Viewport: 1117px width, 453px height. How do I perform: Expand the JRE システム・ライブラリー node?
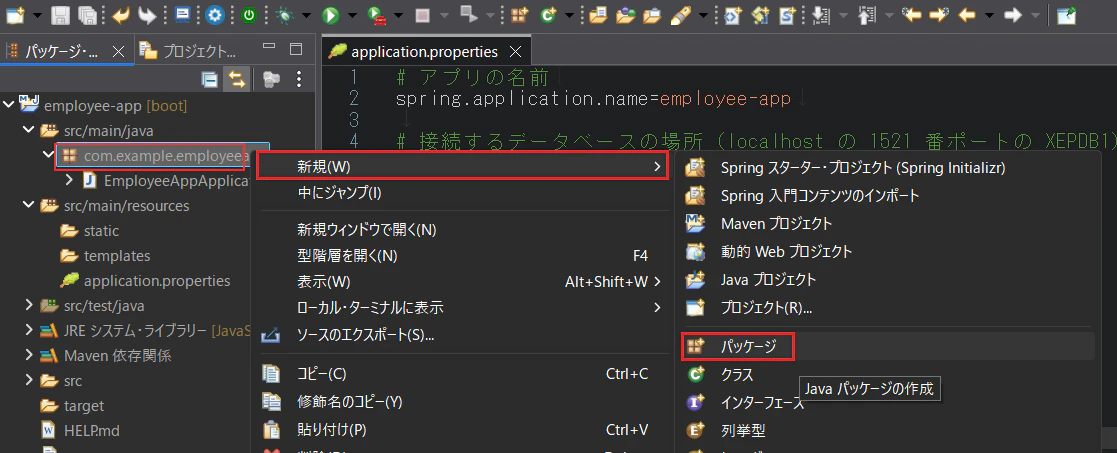[28, 330]
